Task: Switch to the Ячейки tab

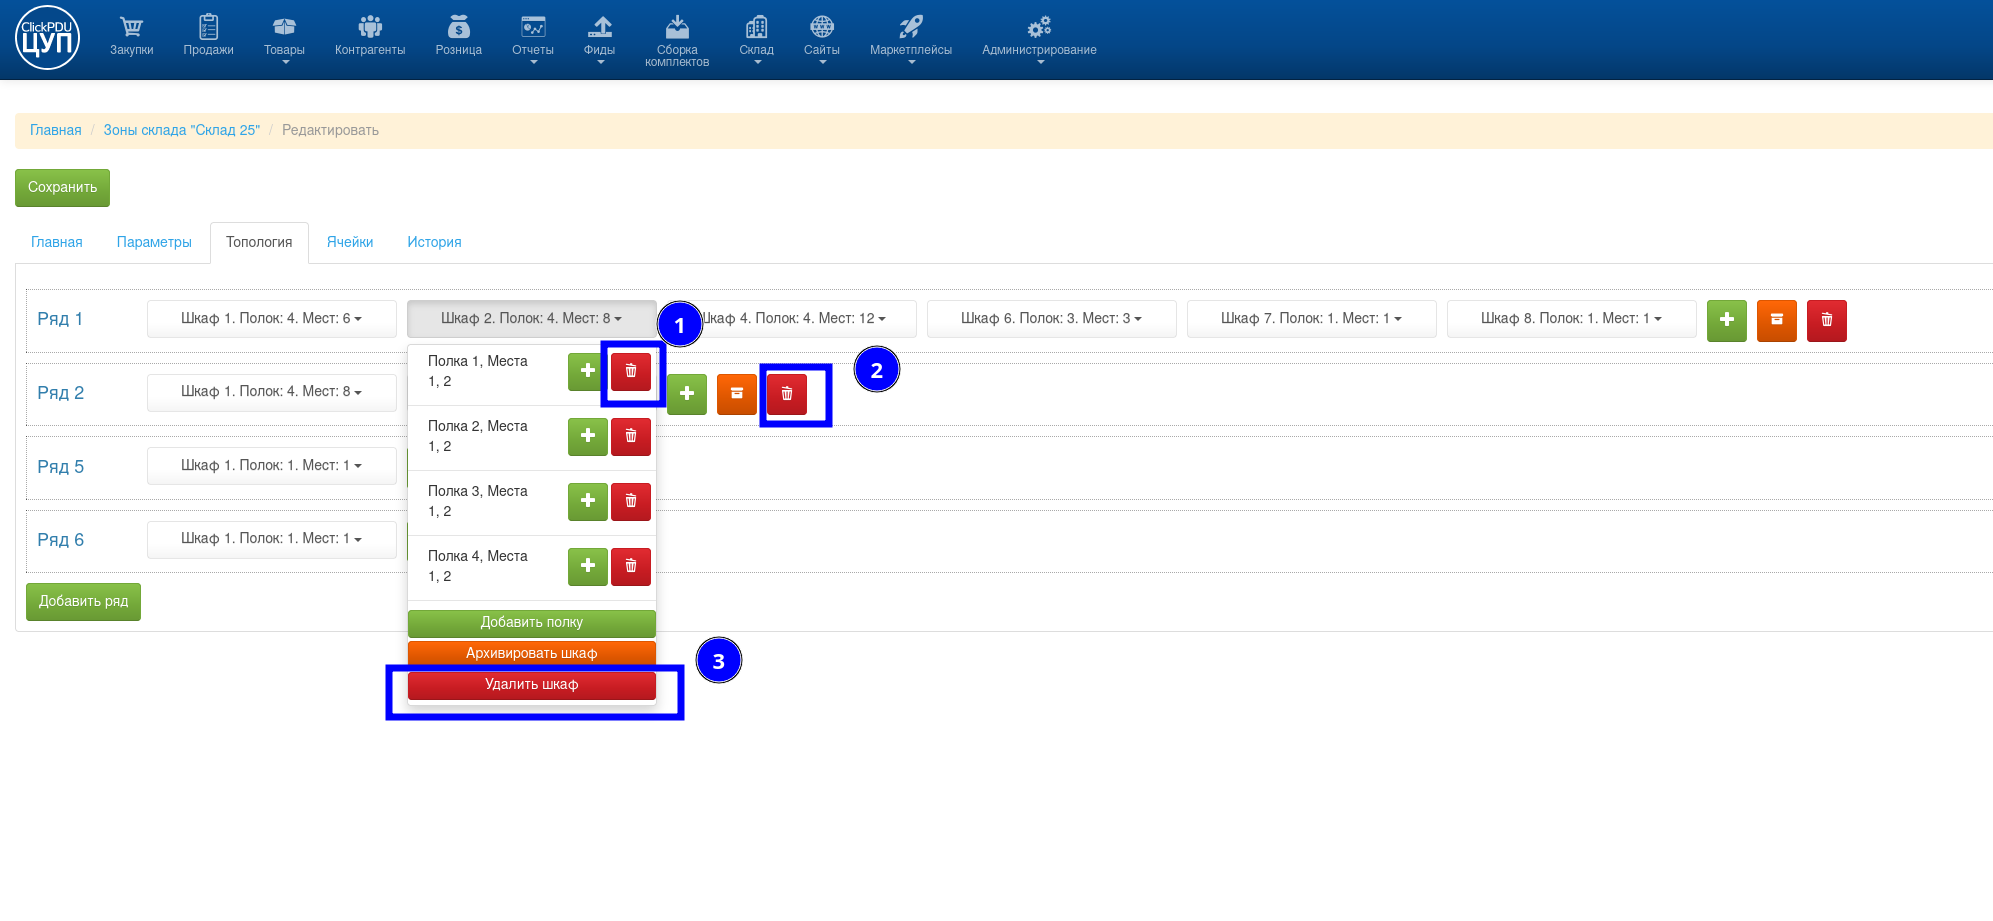Action: pos(350,242)
